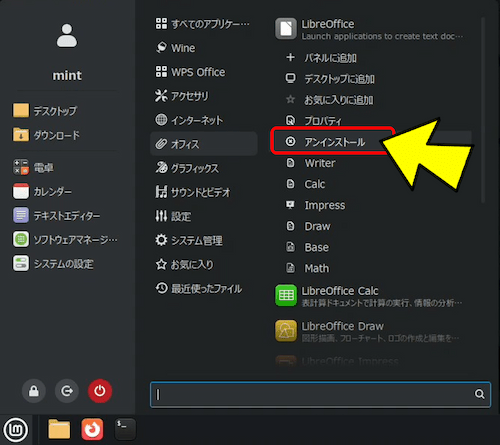
Task: Select すべてのアプリケーション category
Action: [x=203, y=24]
